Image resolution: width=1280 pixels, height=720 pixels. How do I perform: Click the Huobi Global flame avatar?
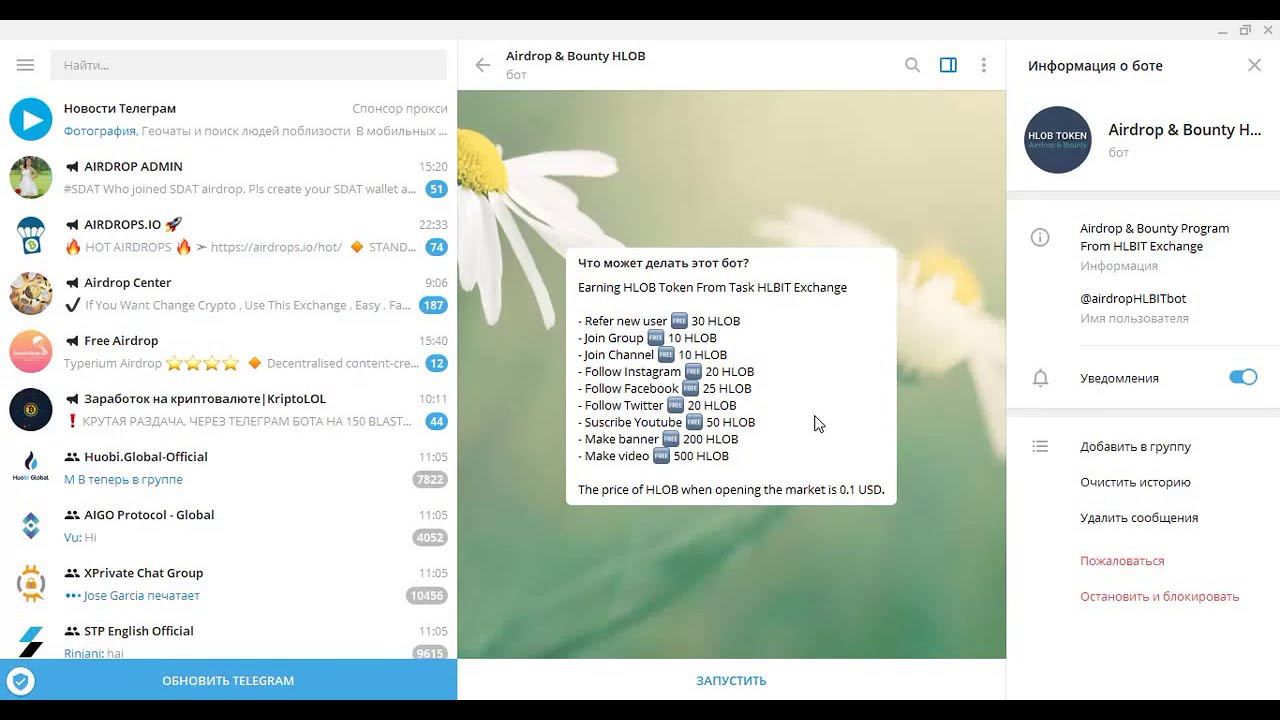pos(31,467)
